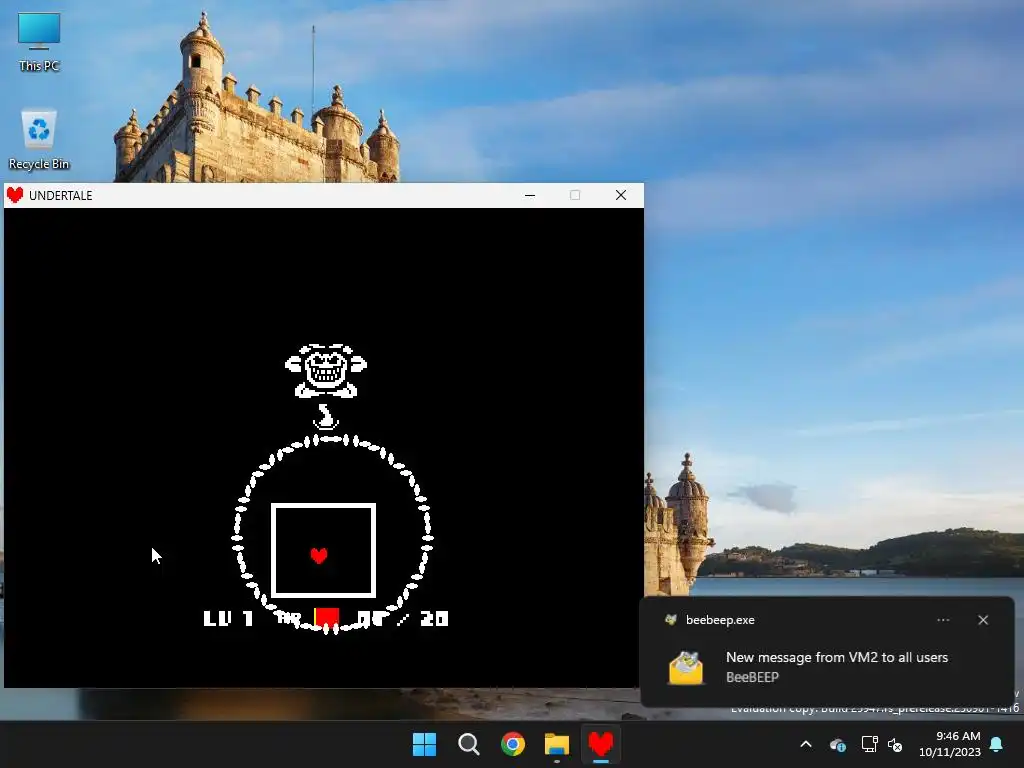This screenshot has height=768, width=1024.
Task: Click the LV 1 text in game
Action: 228,618
